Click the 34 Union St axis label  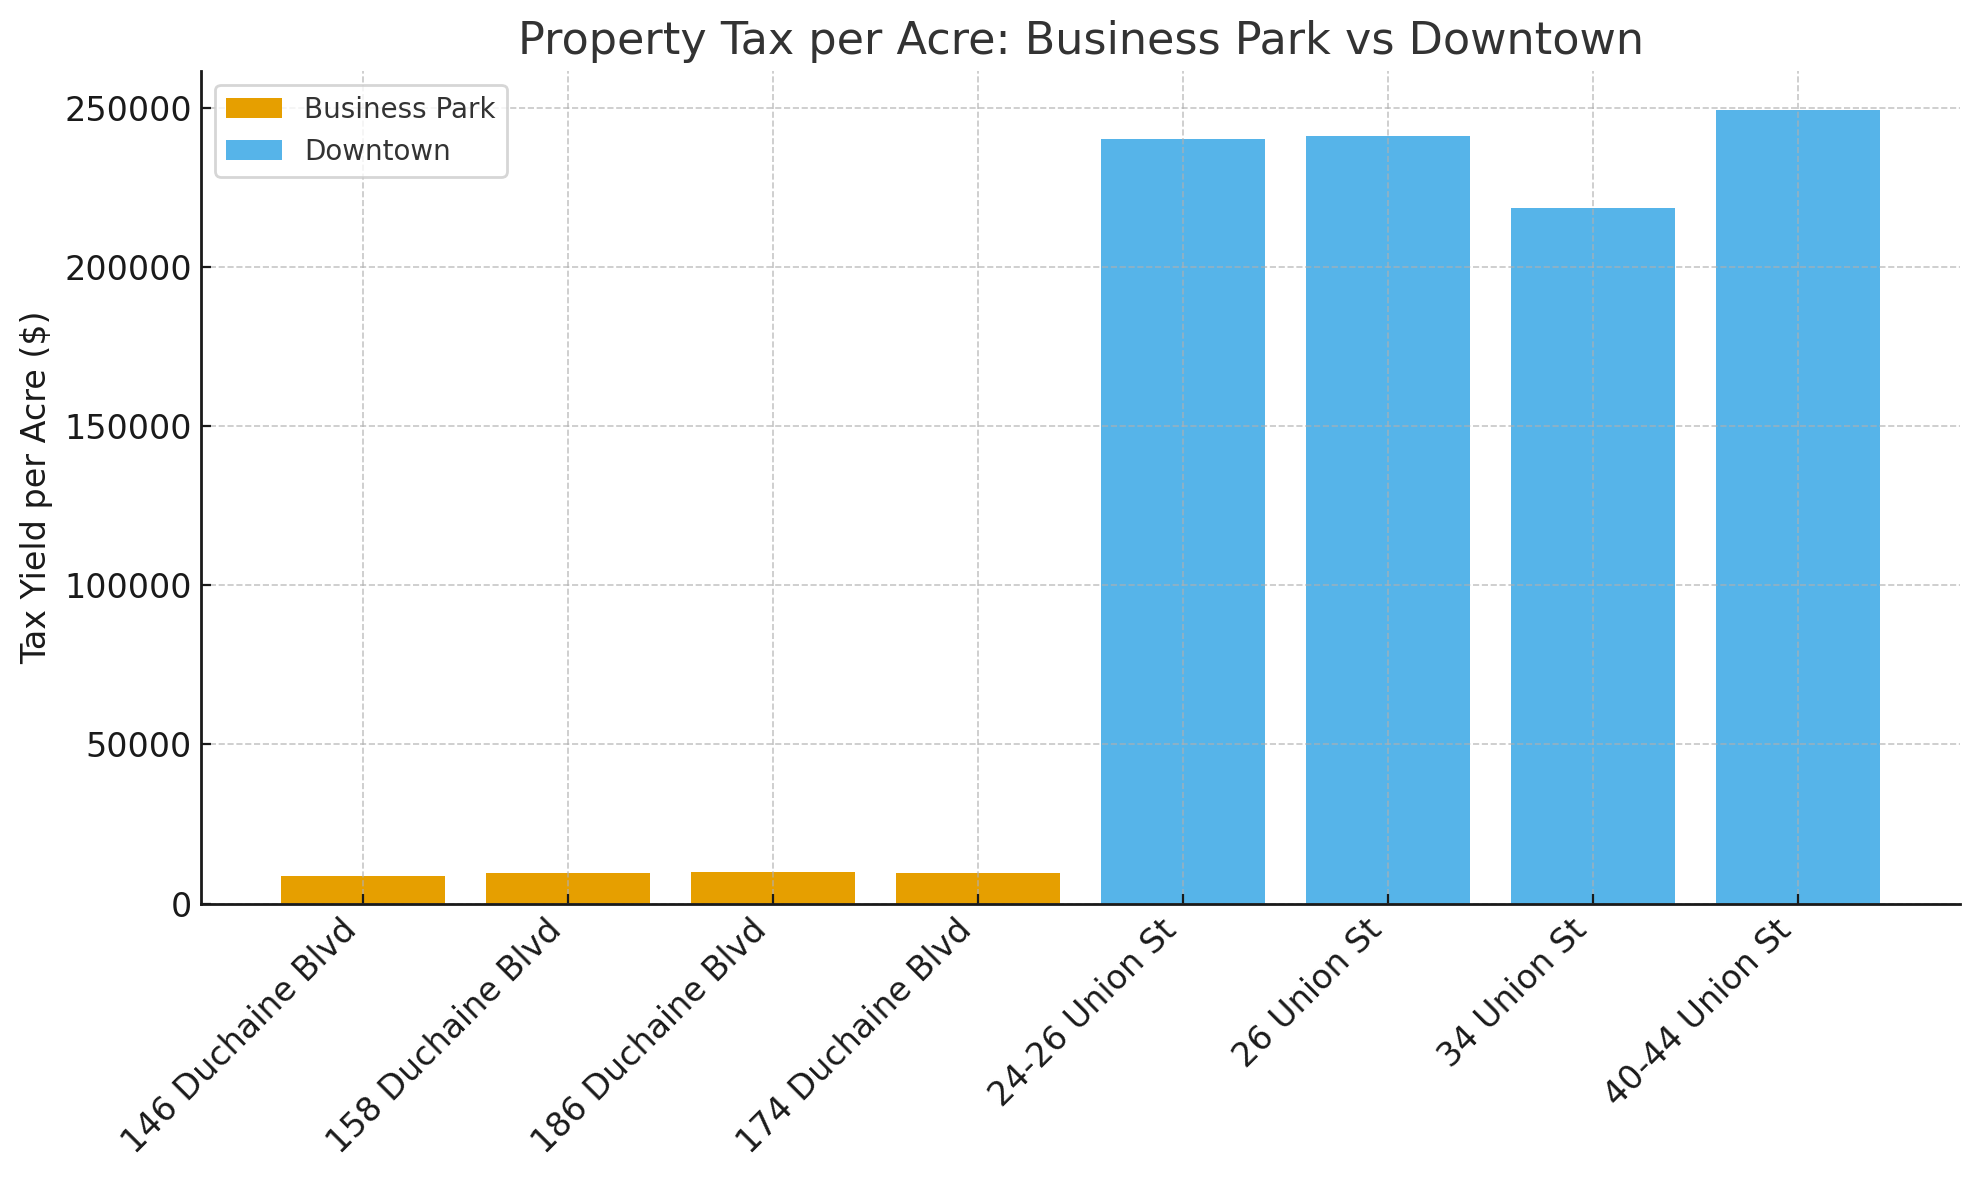1513,993
